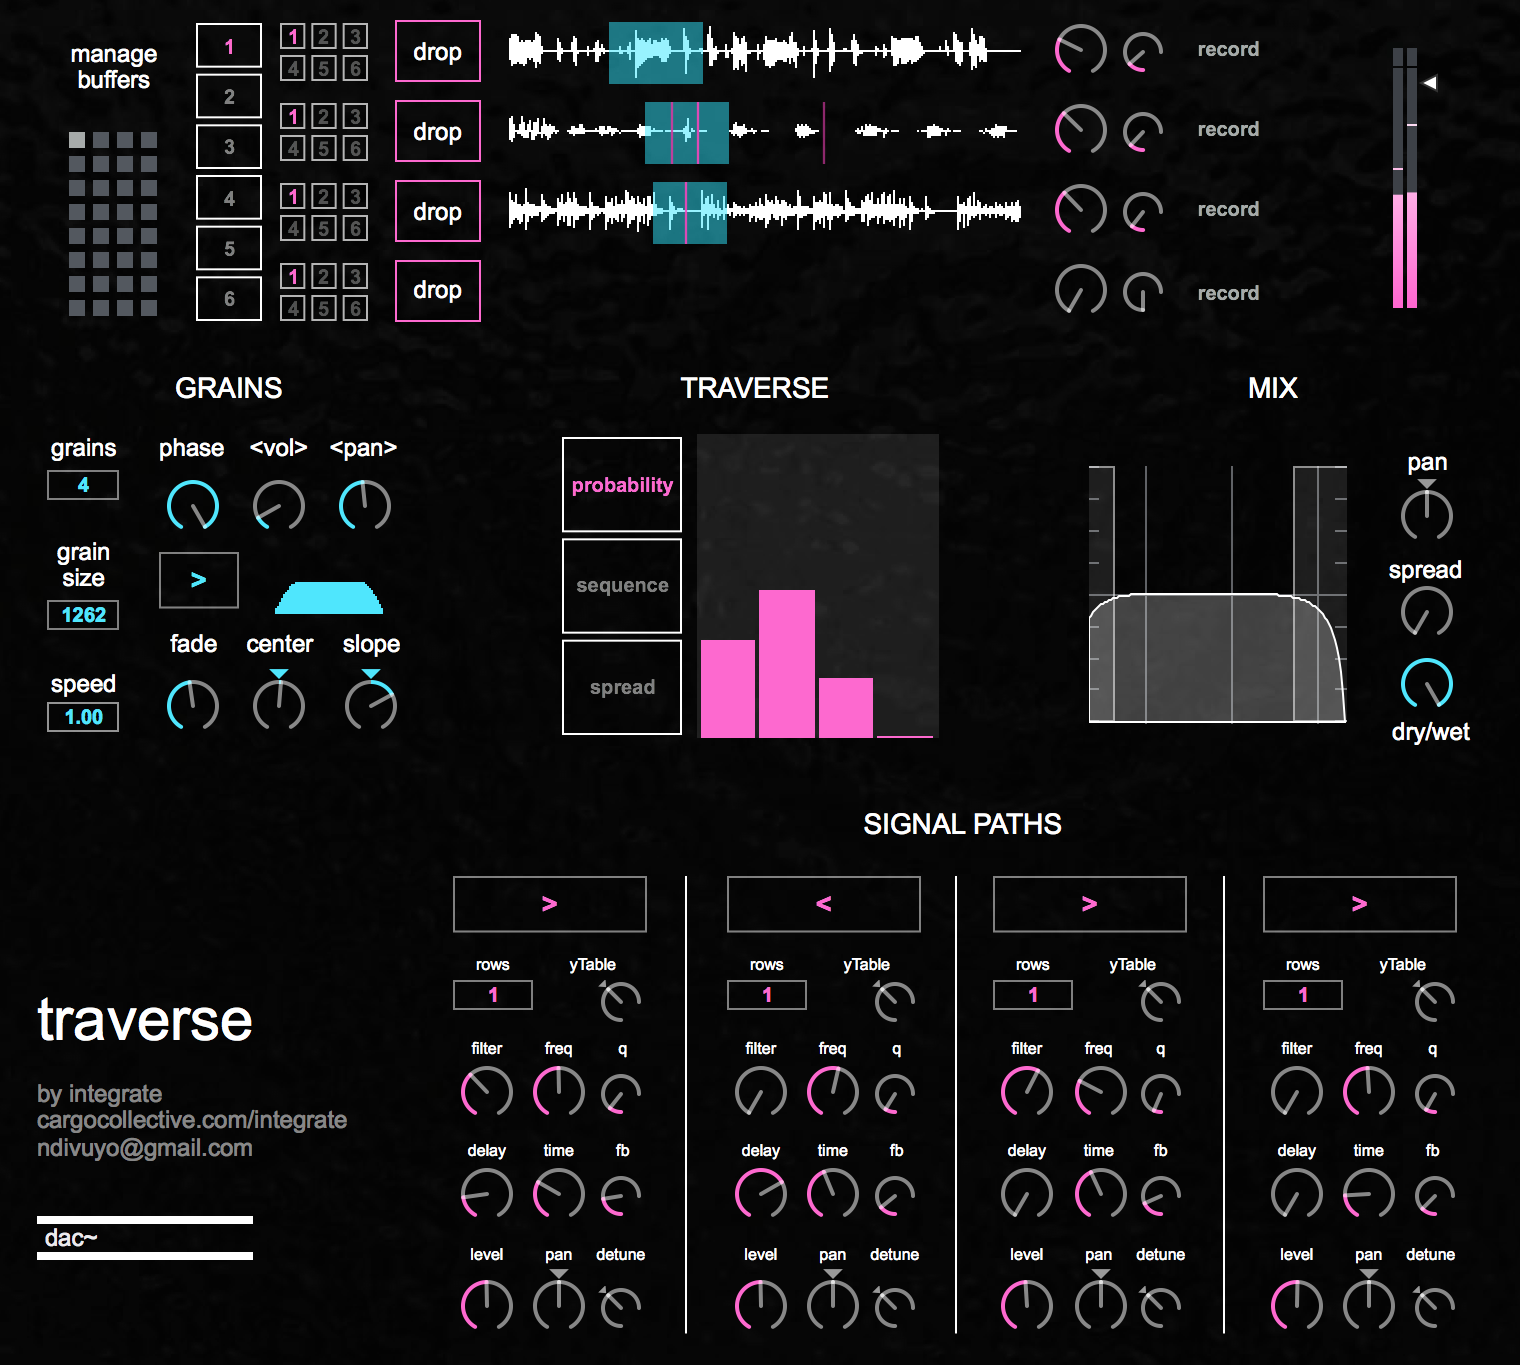Click the grain size number box
Screen dimensions: 1520x1365
point(83,615)
